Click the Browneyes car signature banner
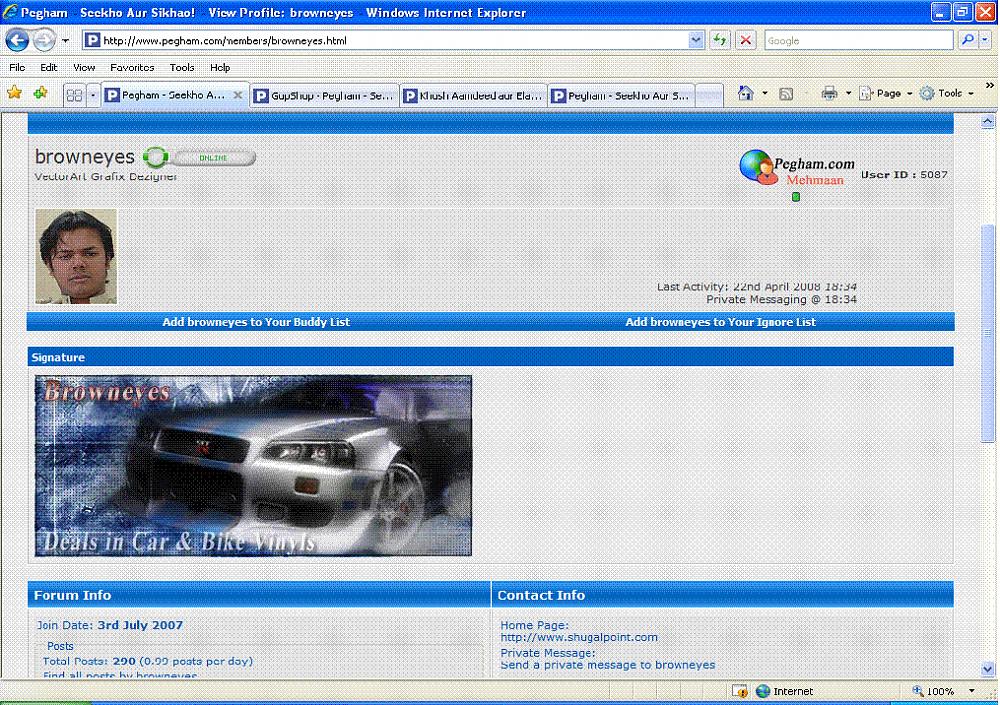Image resolution: width=1000 pixels, height=705 pixels. tap(253, 465)
